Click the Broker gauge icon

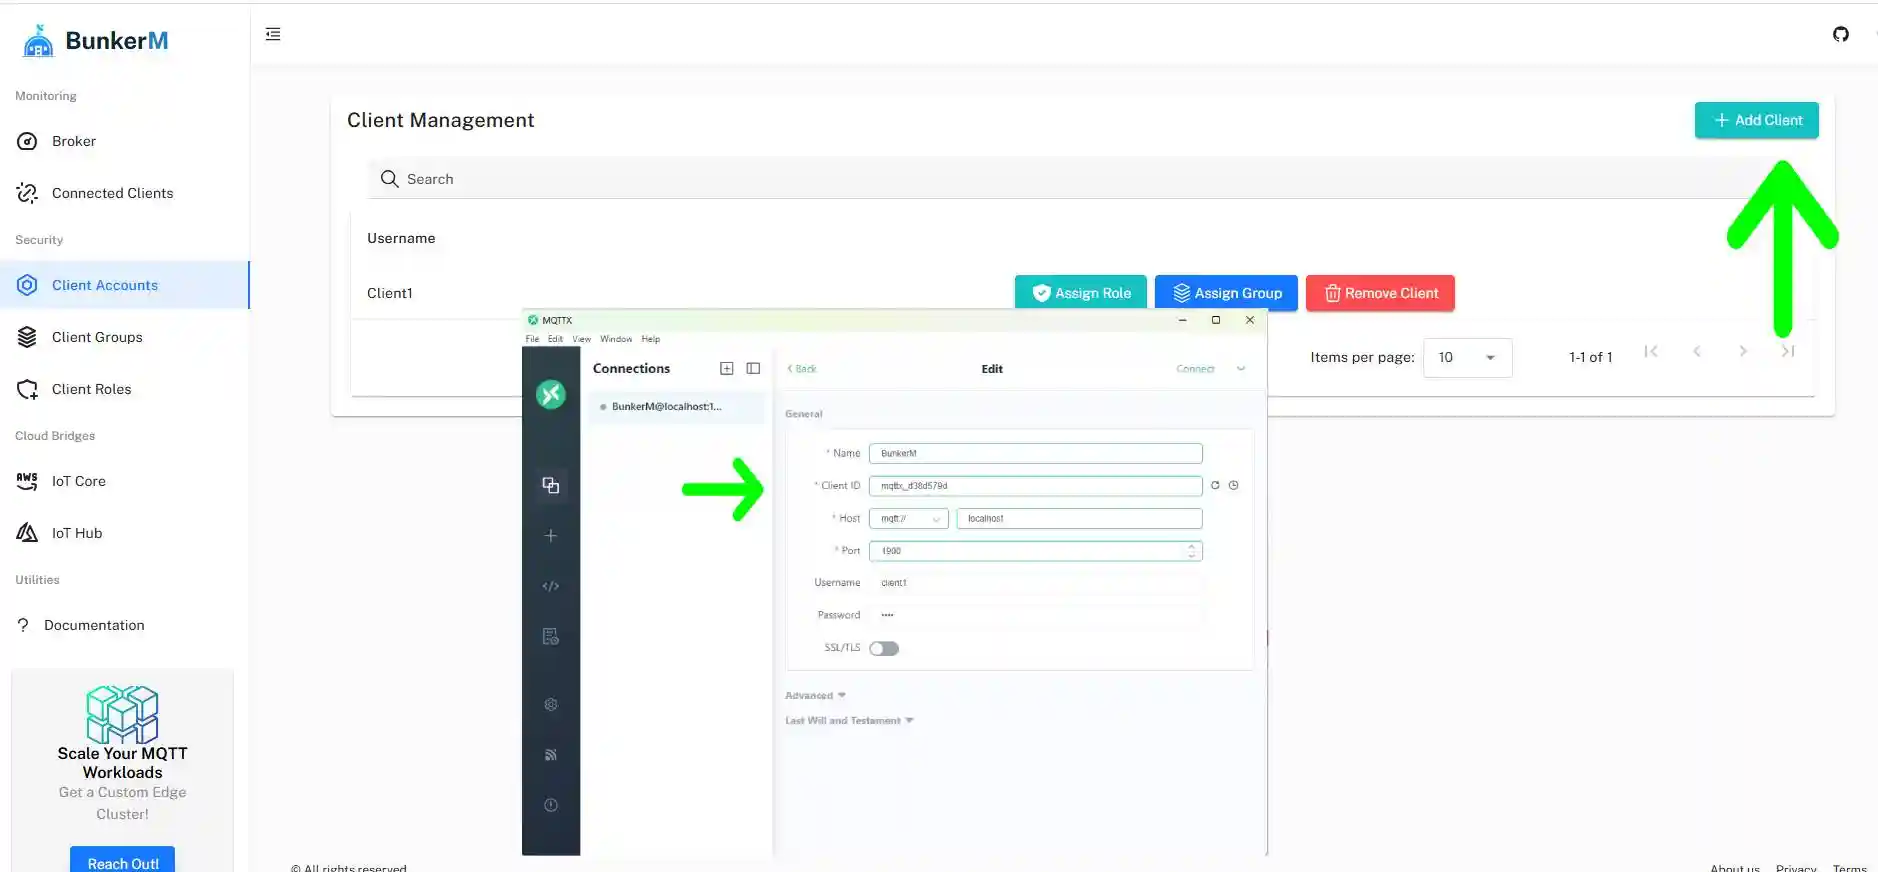(x=27, y=141)
